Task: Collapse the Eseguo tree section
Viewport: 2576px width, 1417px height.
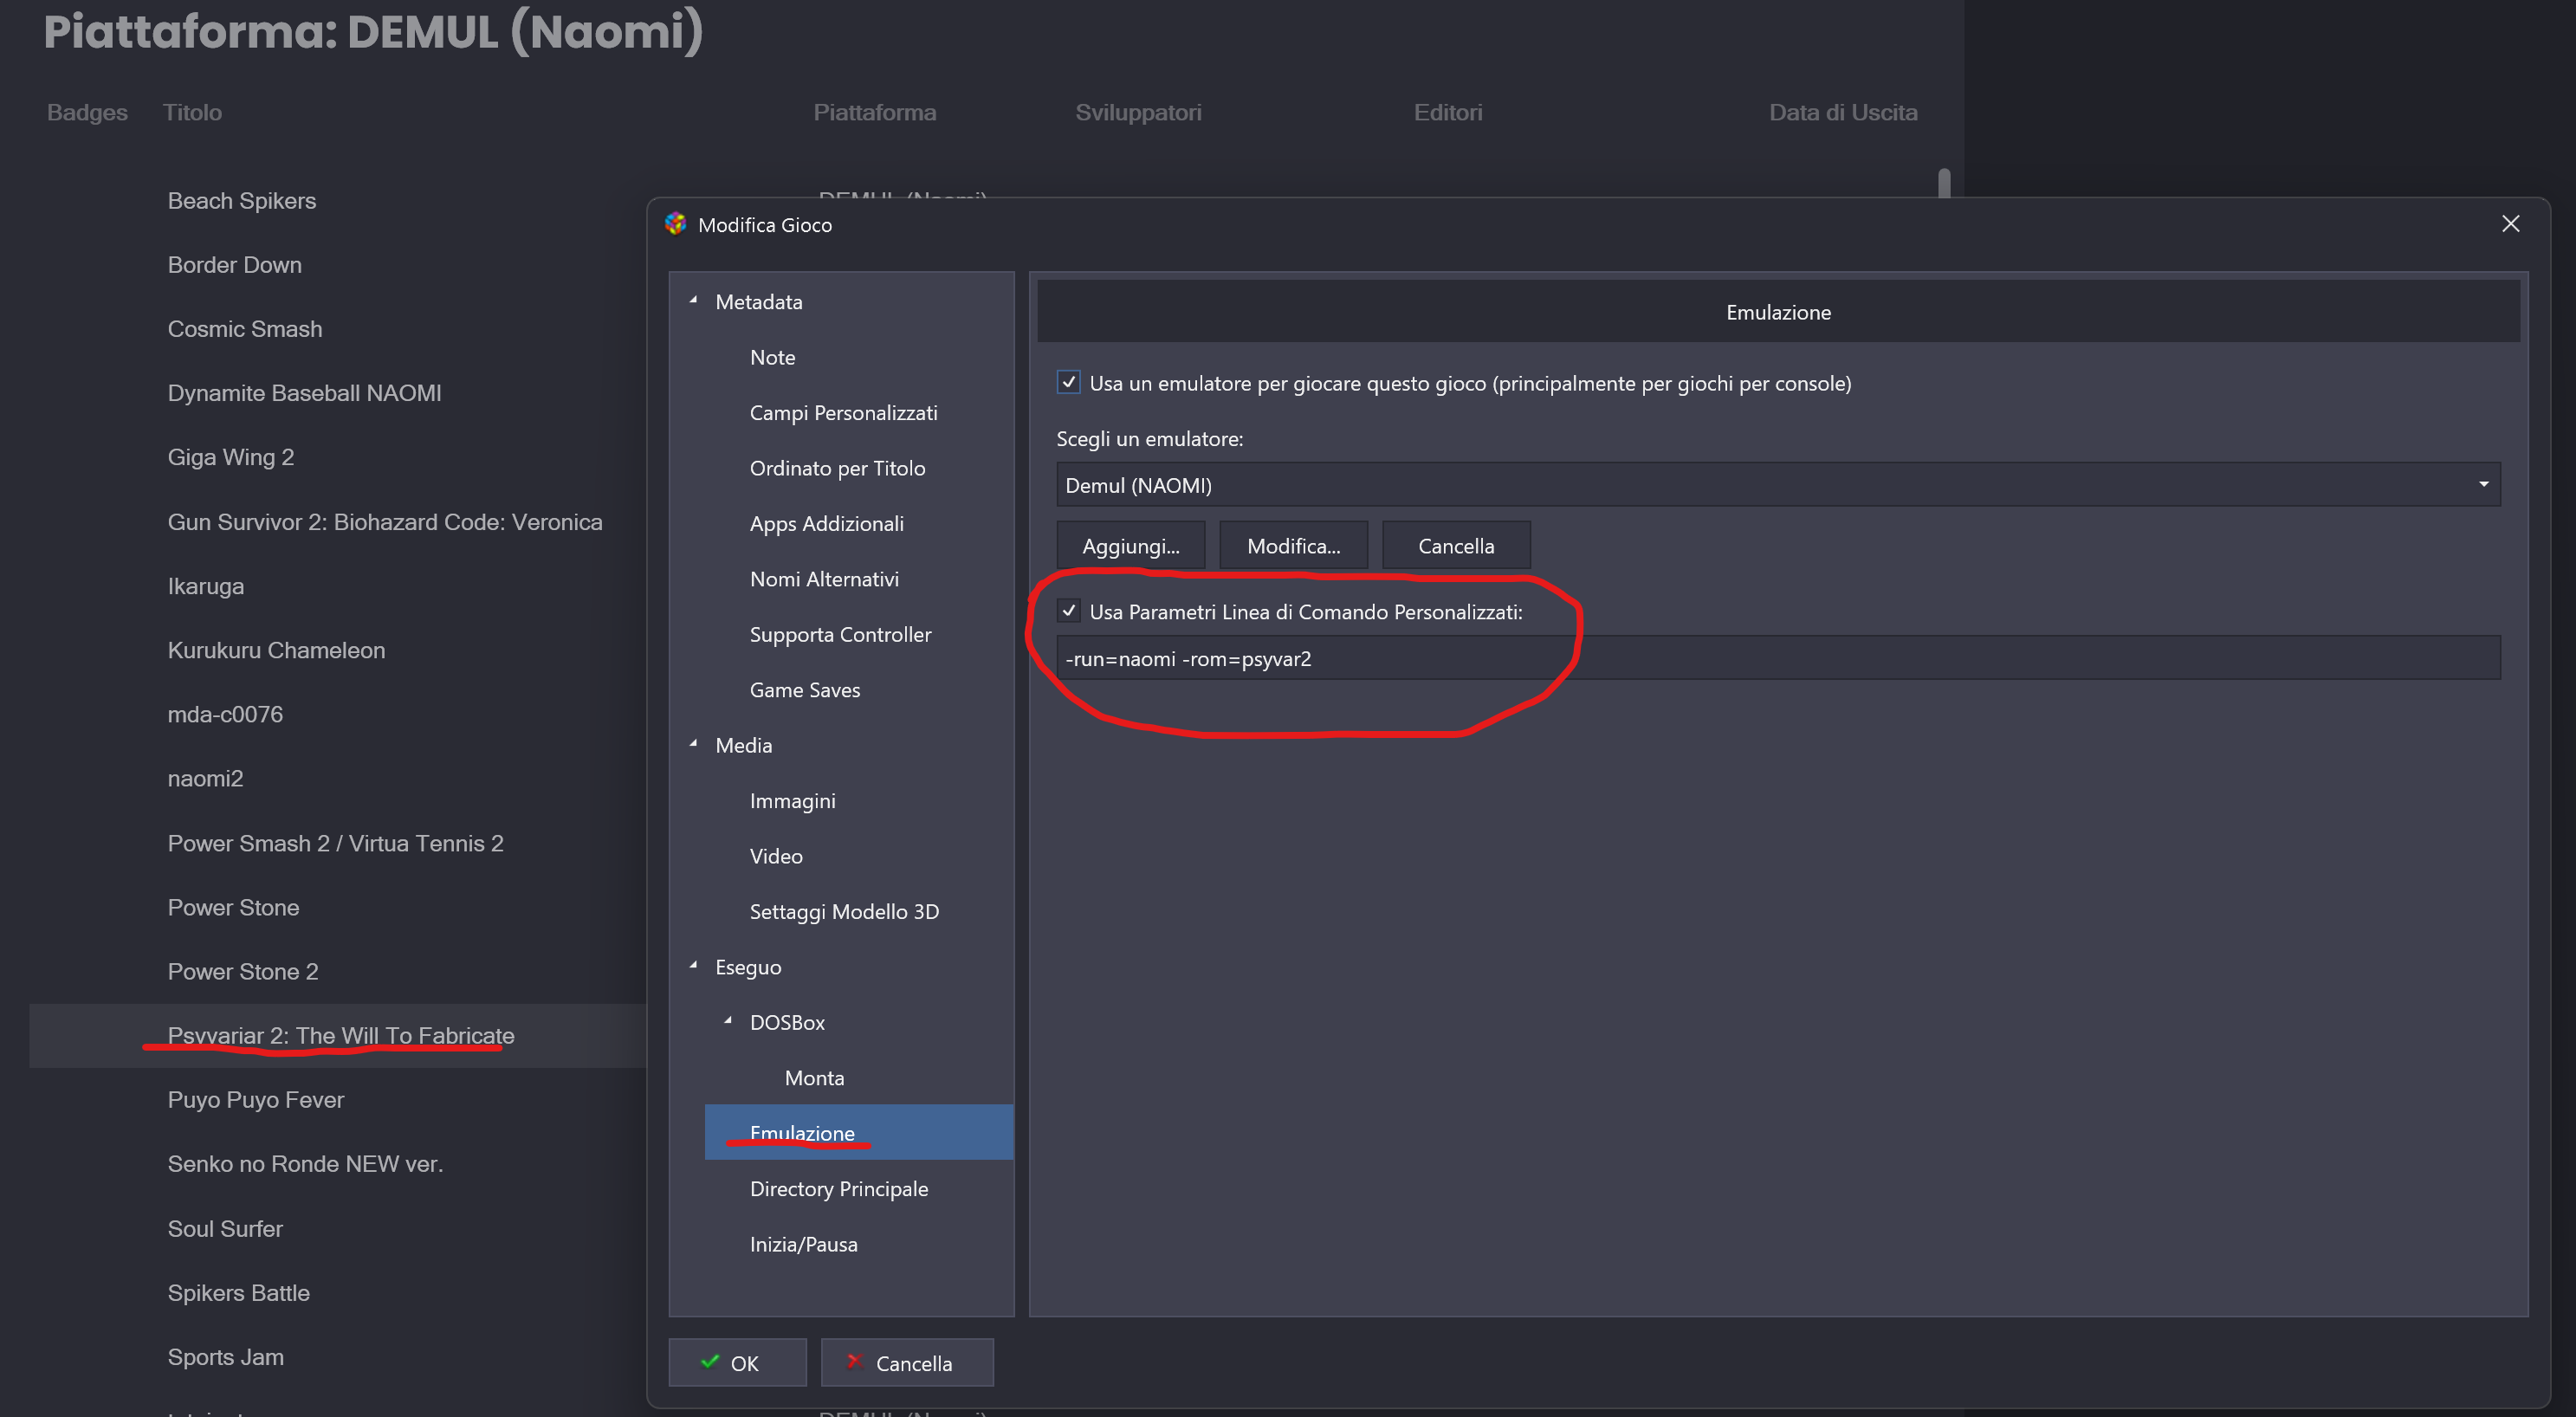Action: (x=693, y=966)
